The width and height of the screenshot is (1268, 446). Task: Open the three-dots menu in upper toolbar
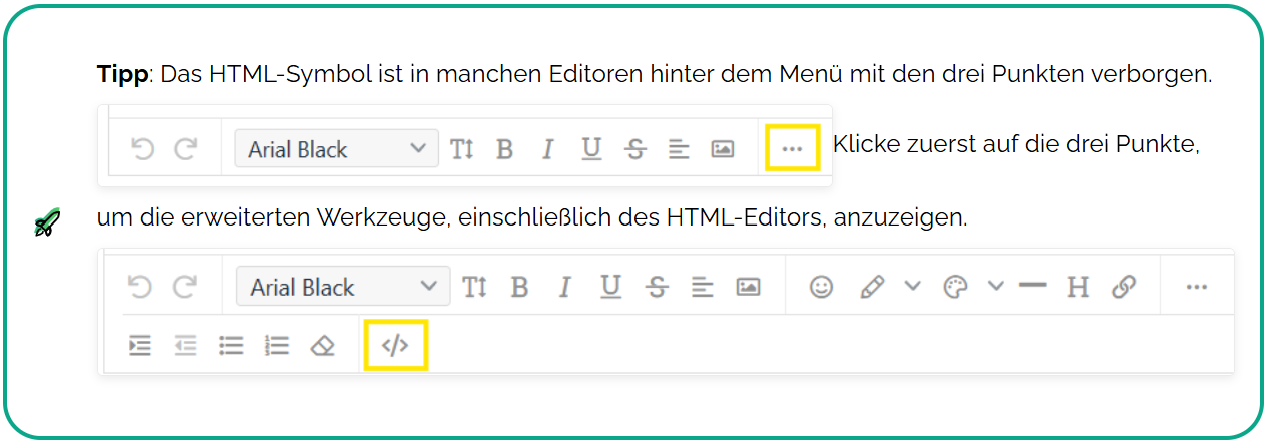792,148
